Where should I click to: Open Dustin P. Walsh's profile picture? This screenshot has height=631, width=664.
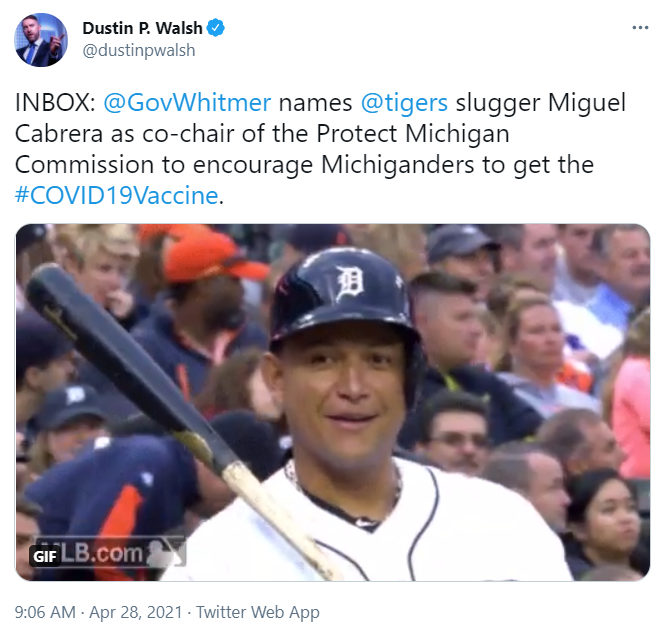(41, 40)
